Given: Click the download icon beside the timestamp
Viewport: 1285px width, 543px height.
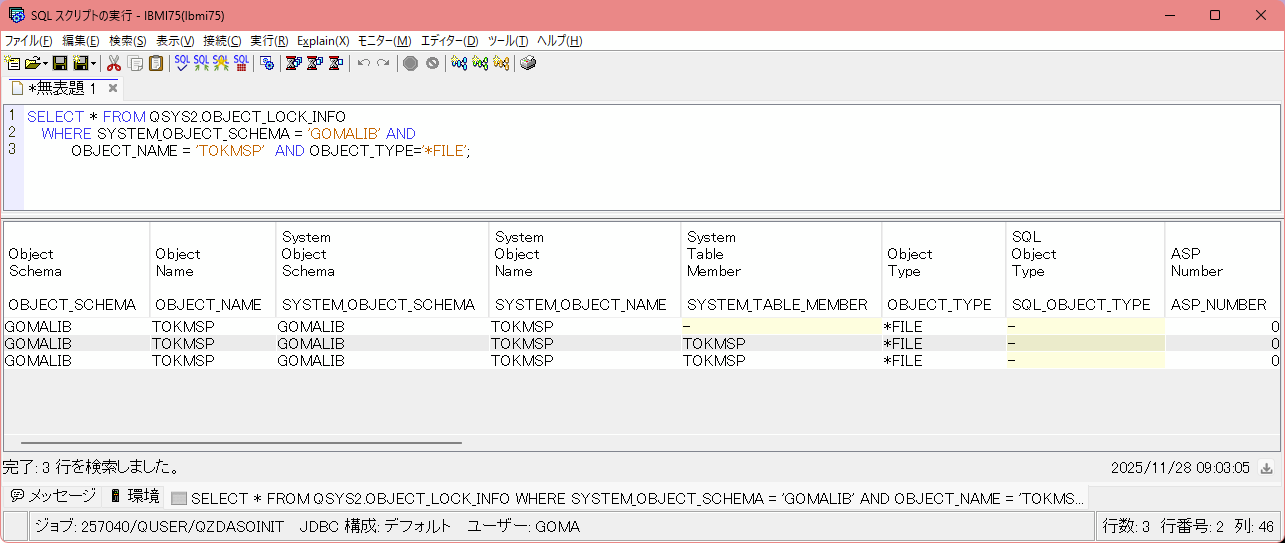Looking at the screenshot, I should [x=1266, y=467].
